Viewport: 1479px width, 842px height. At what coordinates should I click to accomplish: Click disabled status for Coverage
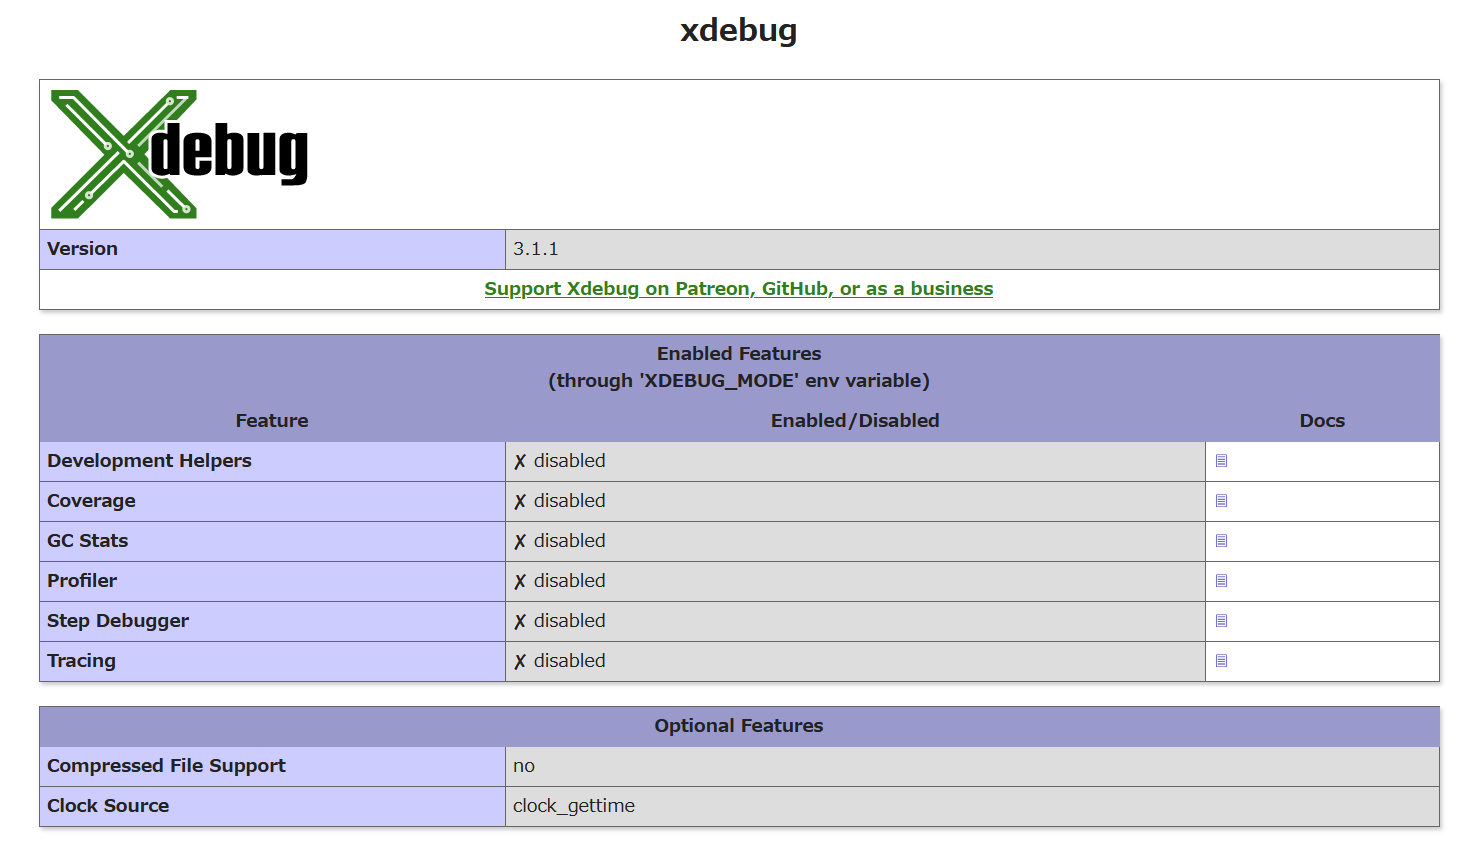tap(560, 501)
